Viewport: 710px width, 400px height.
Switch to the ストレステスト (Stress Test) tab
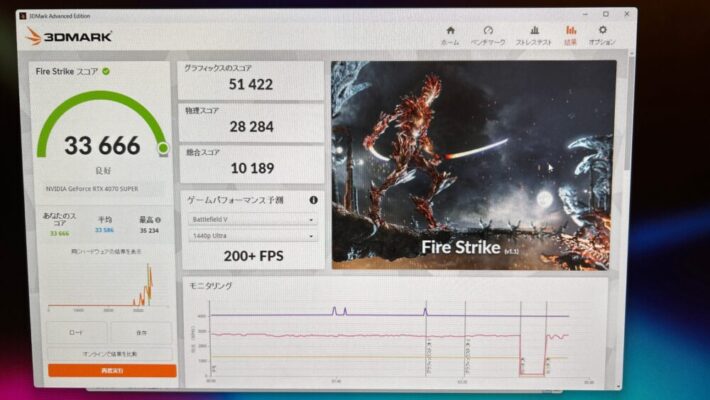coord(534,36)
